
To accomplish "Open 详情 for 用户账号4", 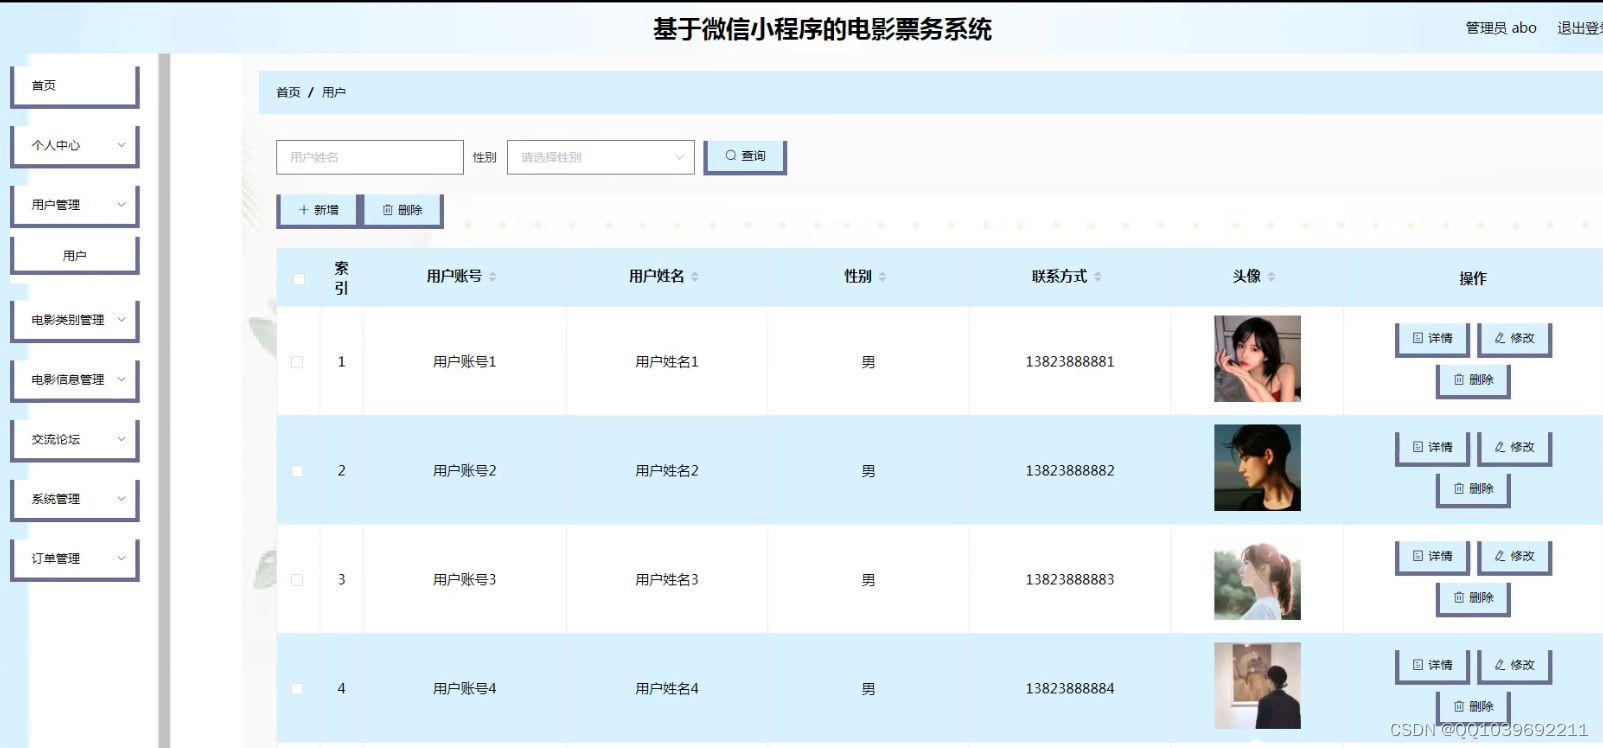I will tap(1432, 666).
